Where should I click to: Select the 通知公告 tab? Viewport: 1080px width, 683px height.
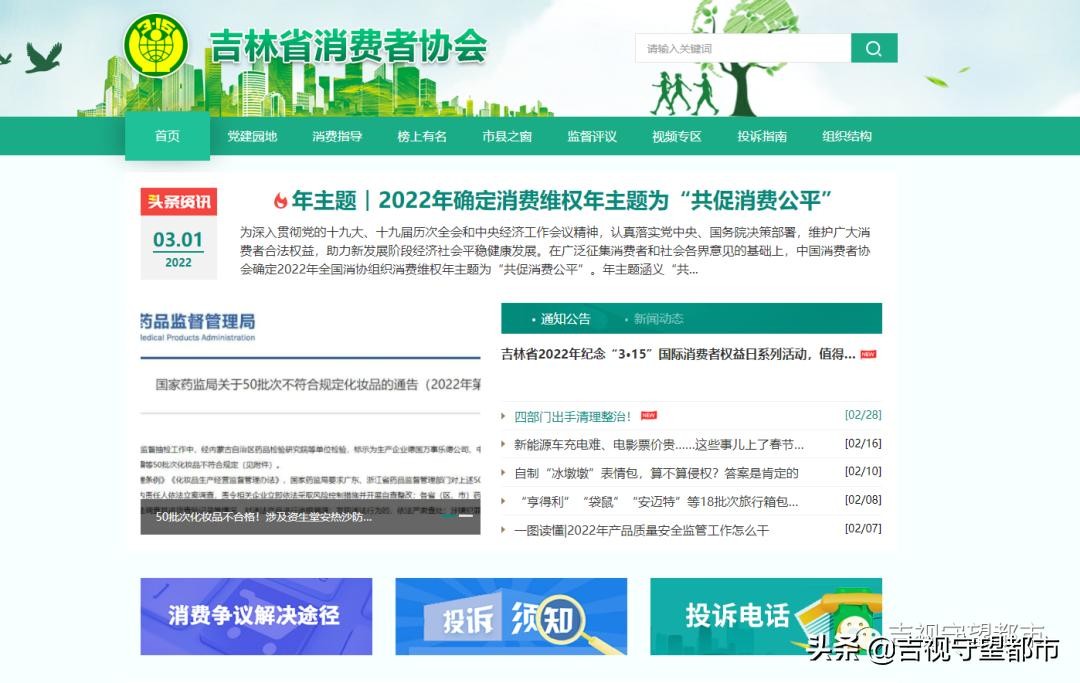(x=565, y=319)
